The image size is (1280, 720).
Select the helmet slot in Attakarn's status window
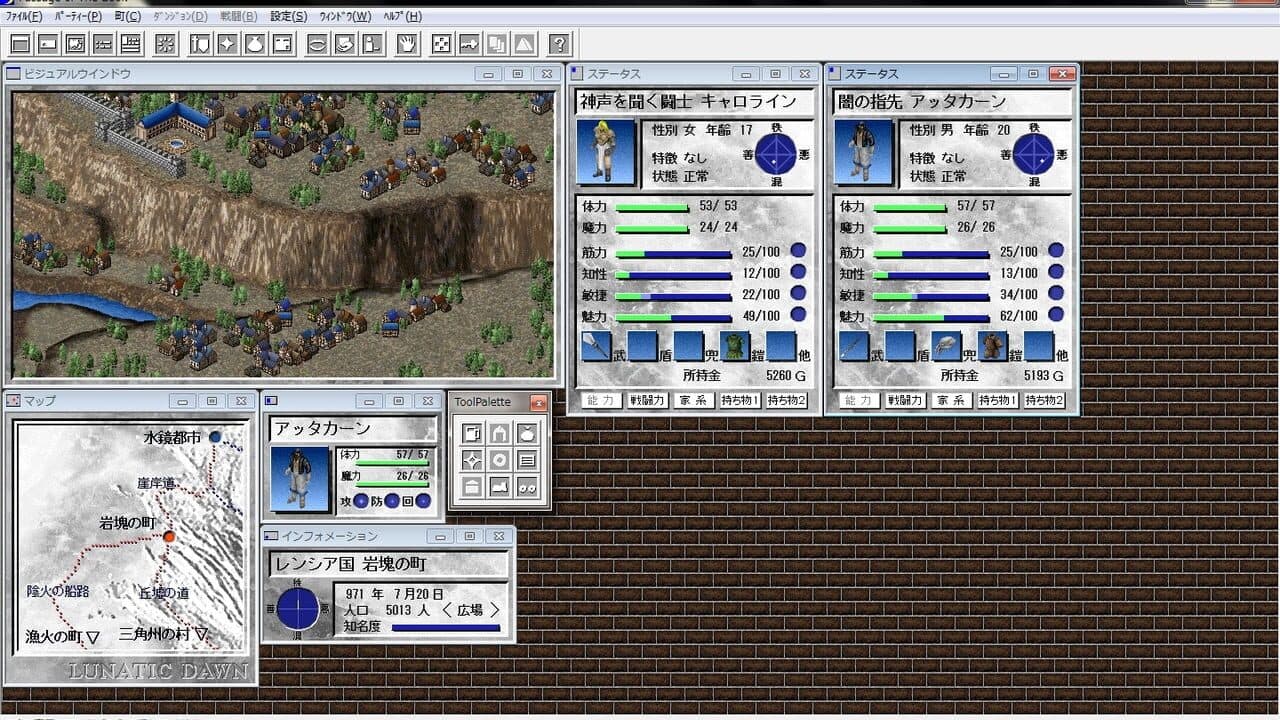(946, 346)
